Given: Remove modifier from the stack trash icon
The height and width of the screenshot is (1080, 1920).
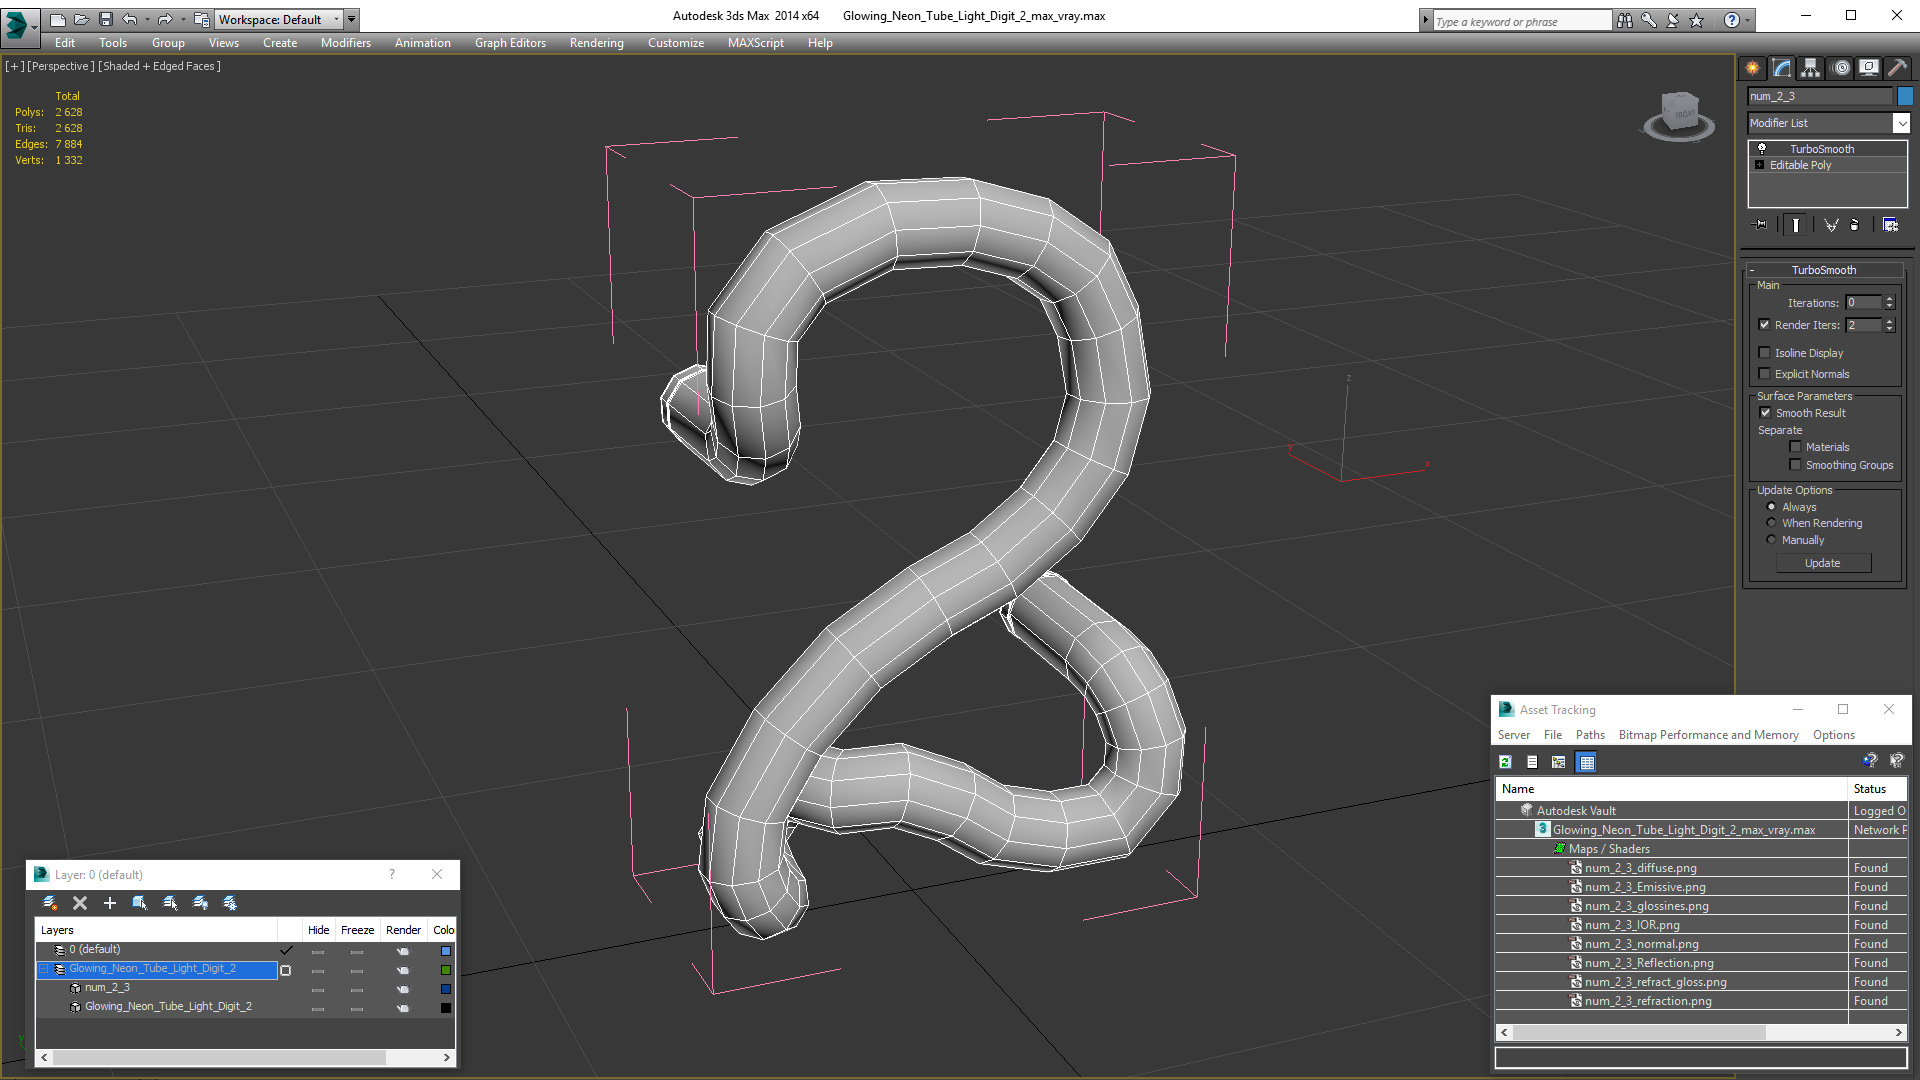Looking at the screenshot, I should point(1854,225).
